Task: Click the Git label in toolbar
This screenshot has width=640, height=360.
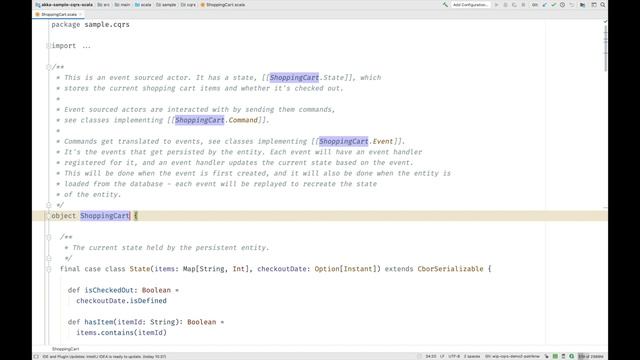Action: pyautogui.click(x=534, y=5)
